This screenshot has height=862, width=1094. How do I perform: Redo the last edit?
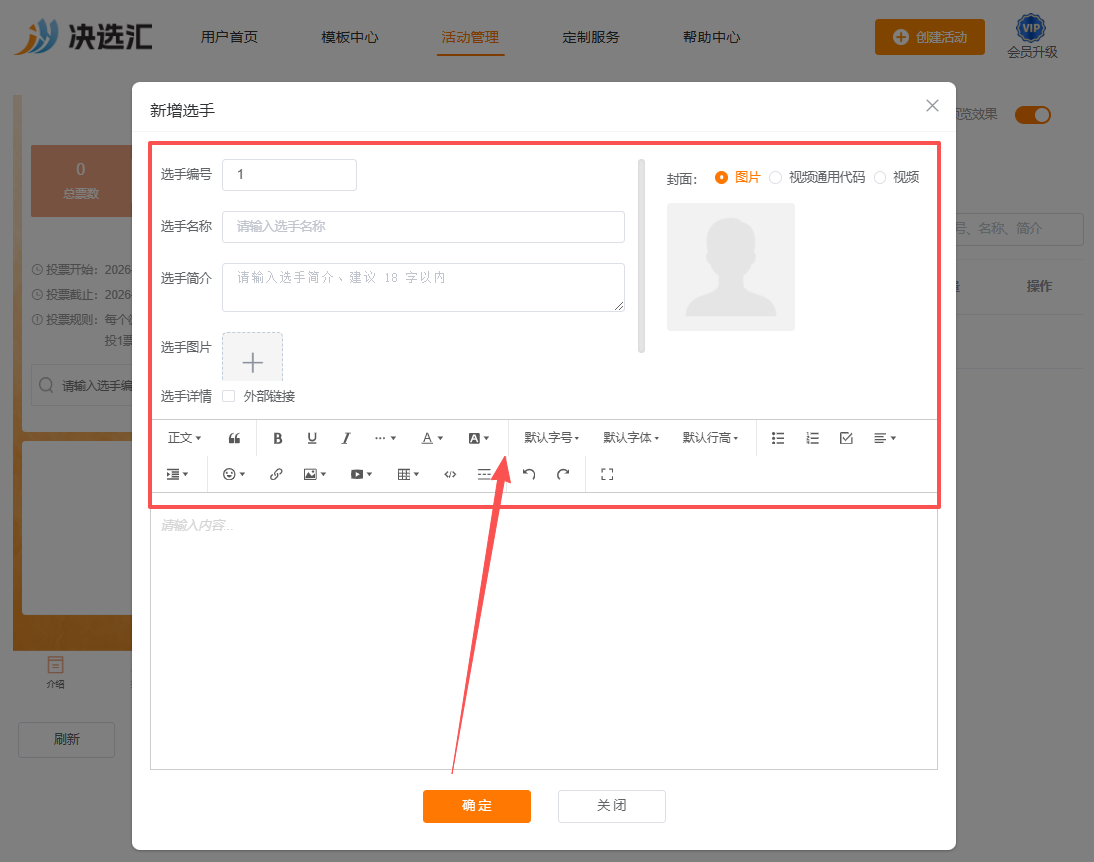[x=563, y=475]
